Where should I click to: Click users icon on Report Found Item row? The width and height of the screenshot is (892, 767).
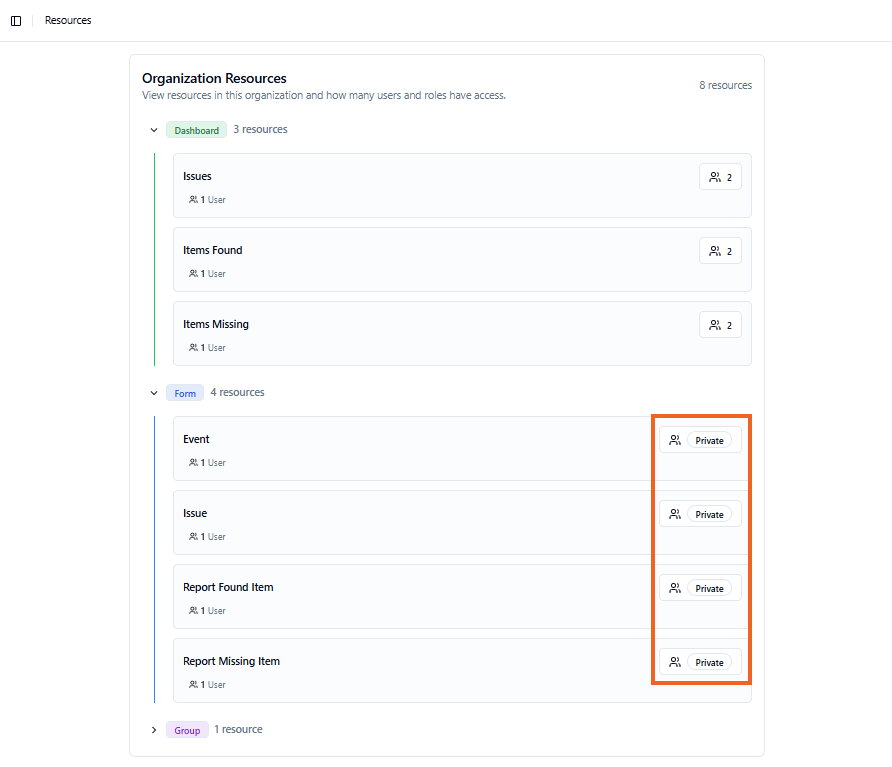[675, 589]
